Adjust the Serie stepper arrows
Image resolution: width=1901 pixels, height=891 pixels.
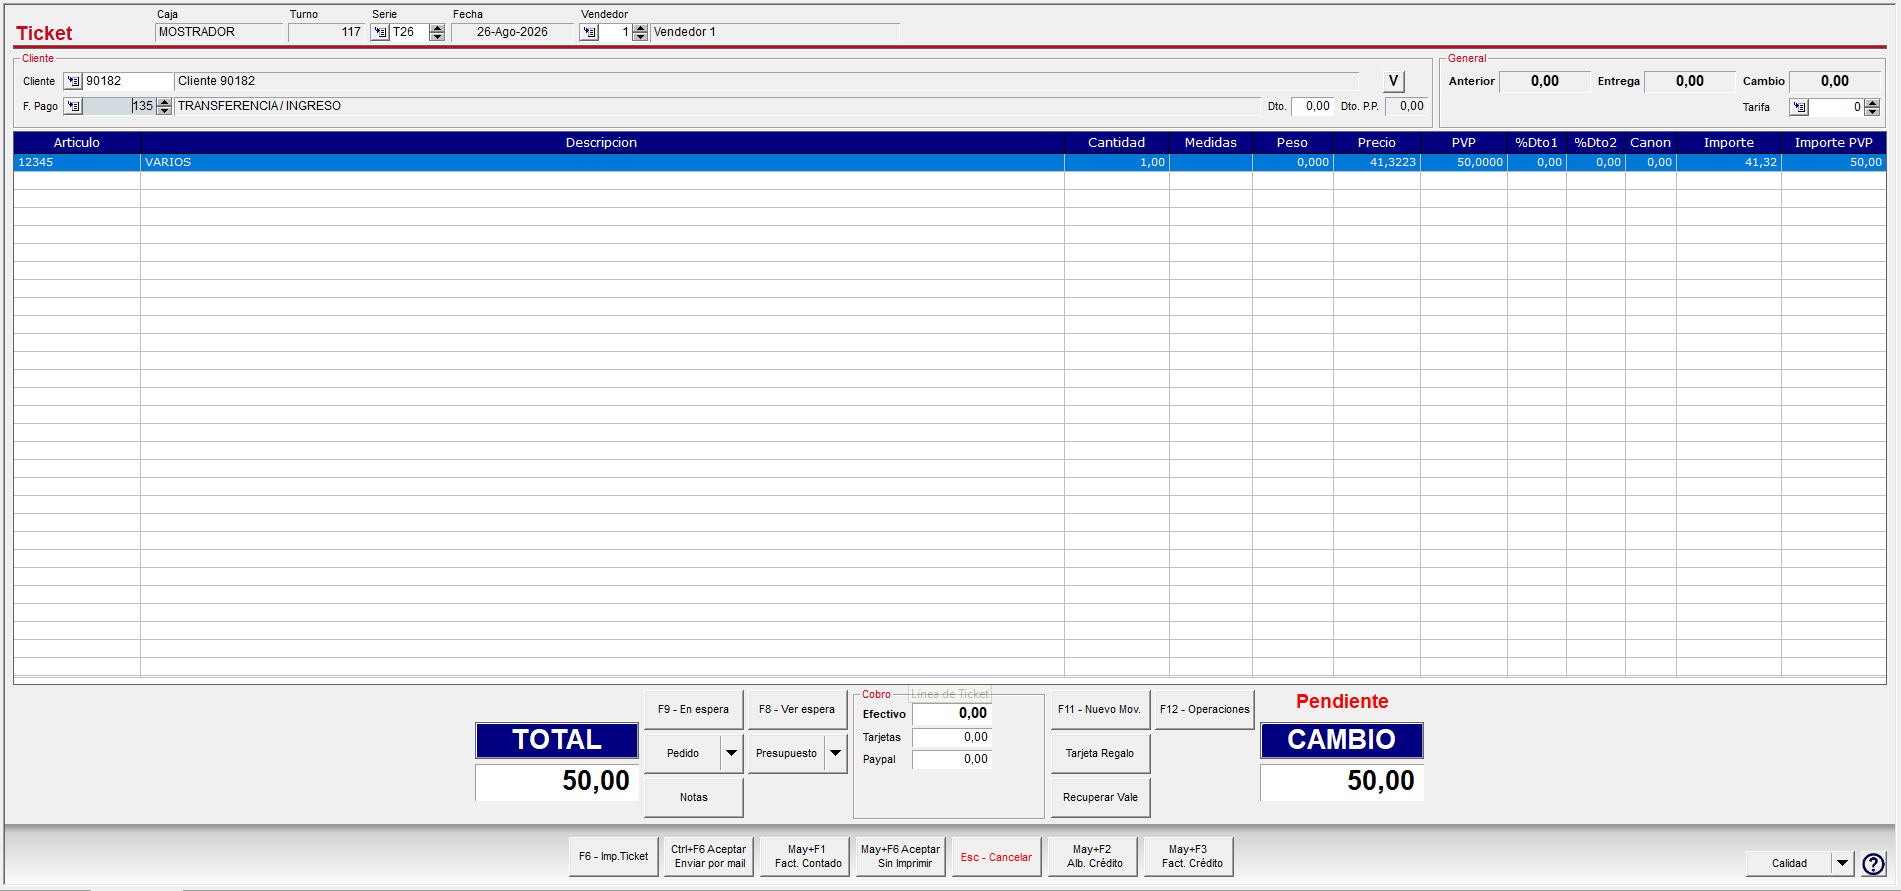pyautogui.click(x=437, y=32)
